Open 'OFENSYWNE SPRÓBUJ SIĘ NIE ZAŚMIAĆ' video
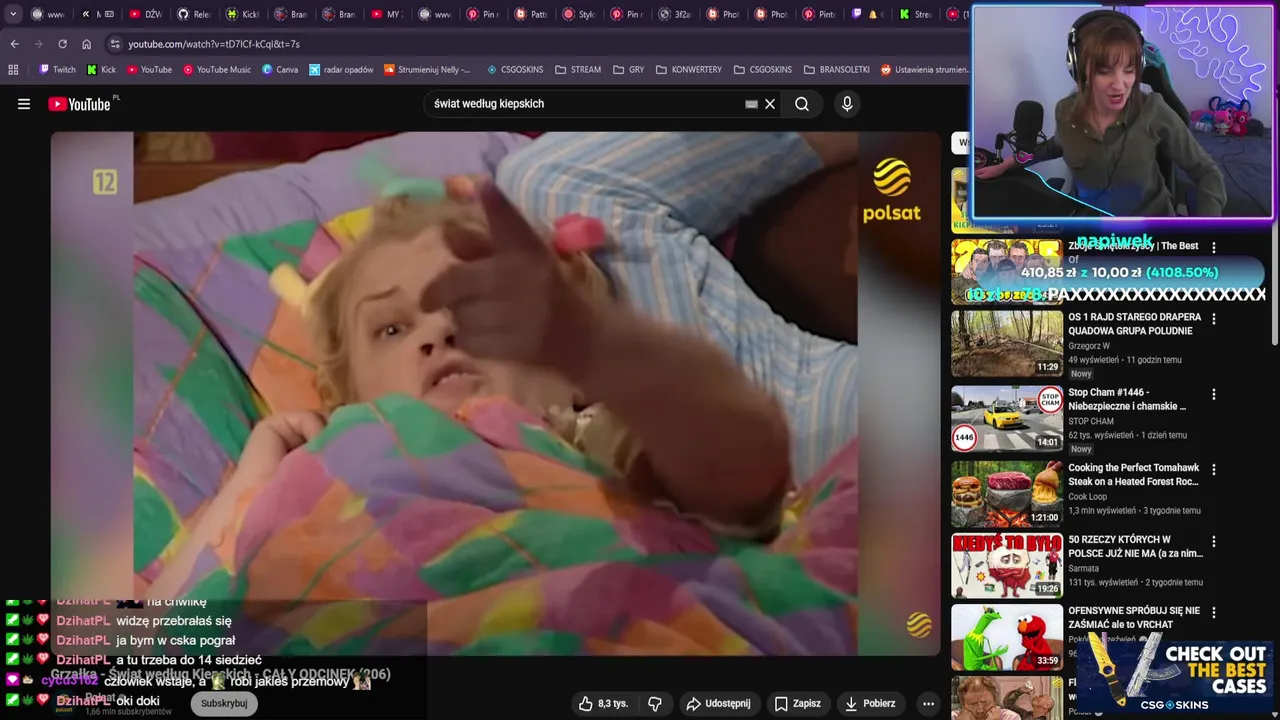Image resolution: width=1280 pixels, height=720 pixels. coord(1134,617)
